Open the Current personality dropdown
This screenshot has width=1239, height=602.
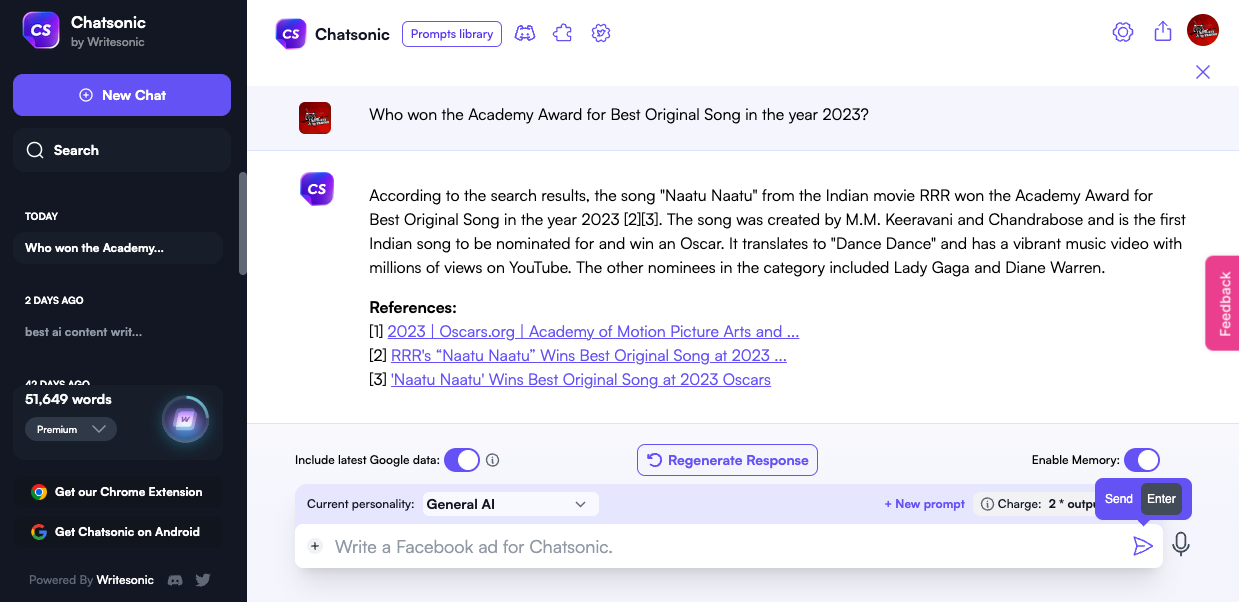pos(510,504)
